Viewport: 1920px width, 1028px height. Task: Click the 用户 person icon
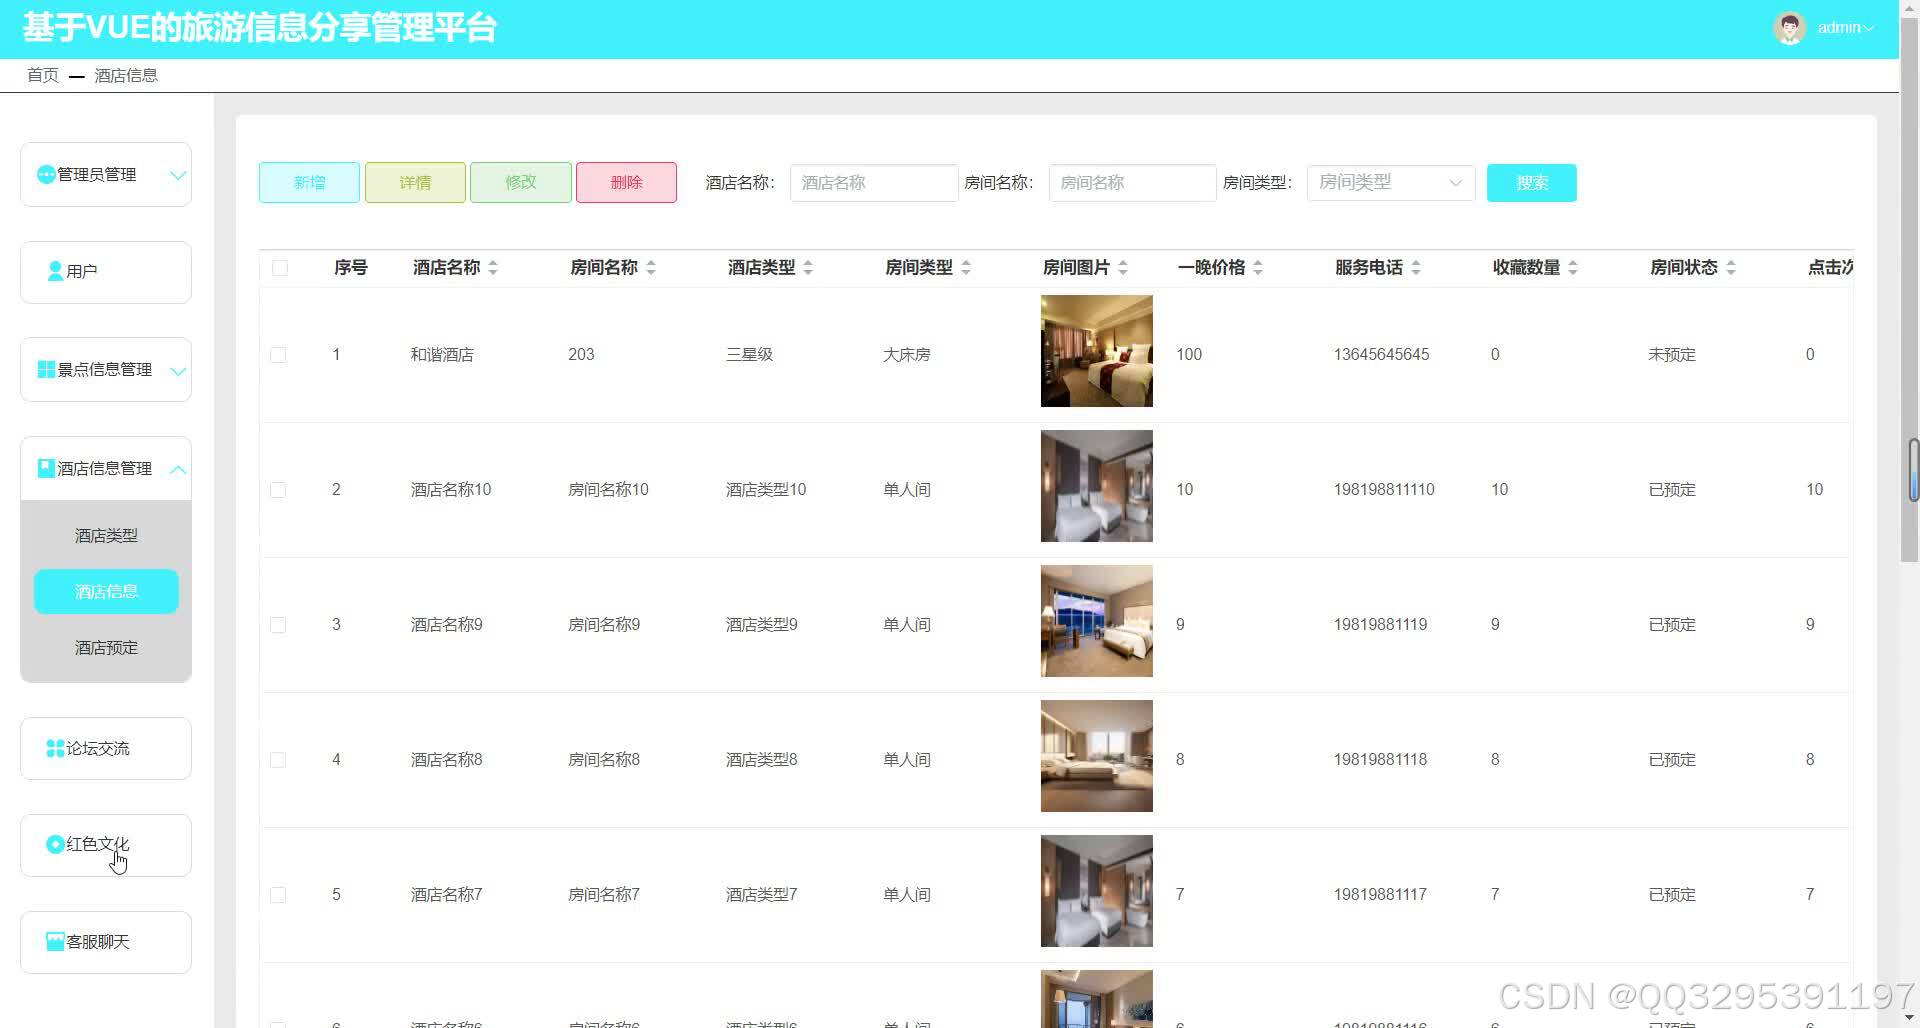pos(56,271)
